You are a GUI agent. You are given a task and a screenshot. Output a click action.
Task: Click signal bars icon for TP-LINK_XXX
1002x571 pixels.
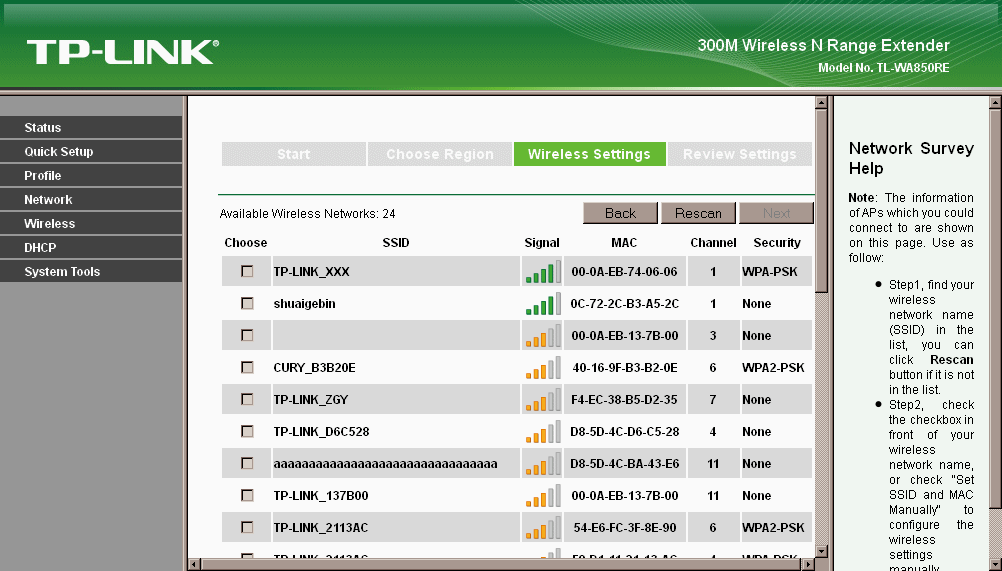543,271
